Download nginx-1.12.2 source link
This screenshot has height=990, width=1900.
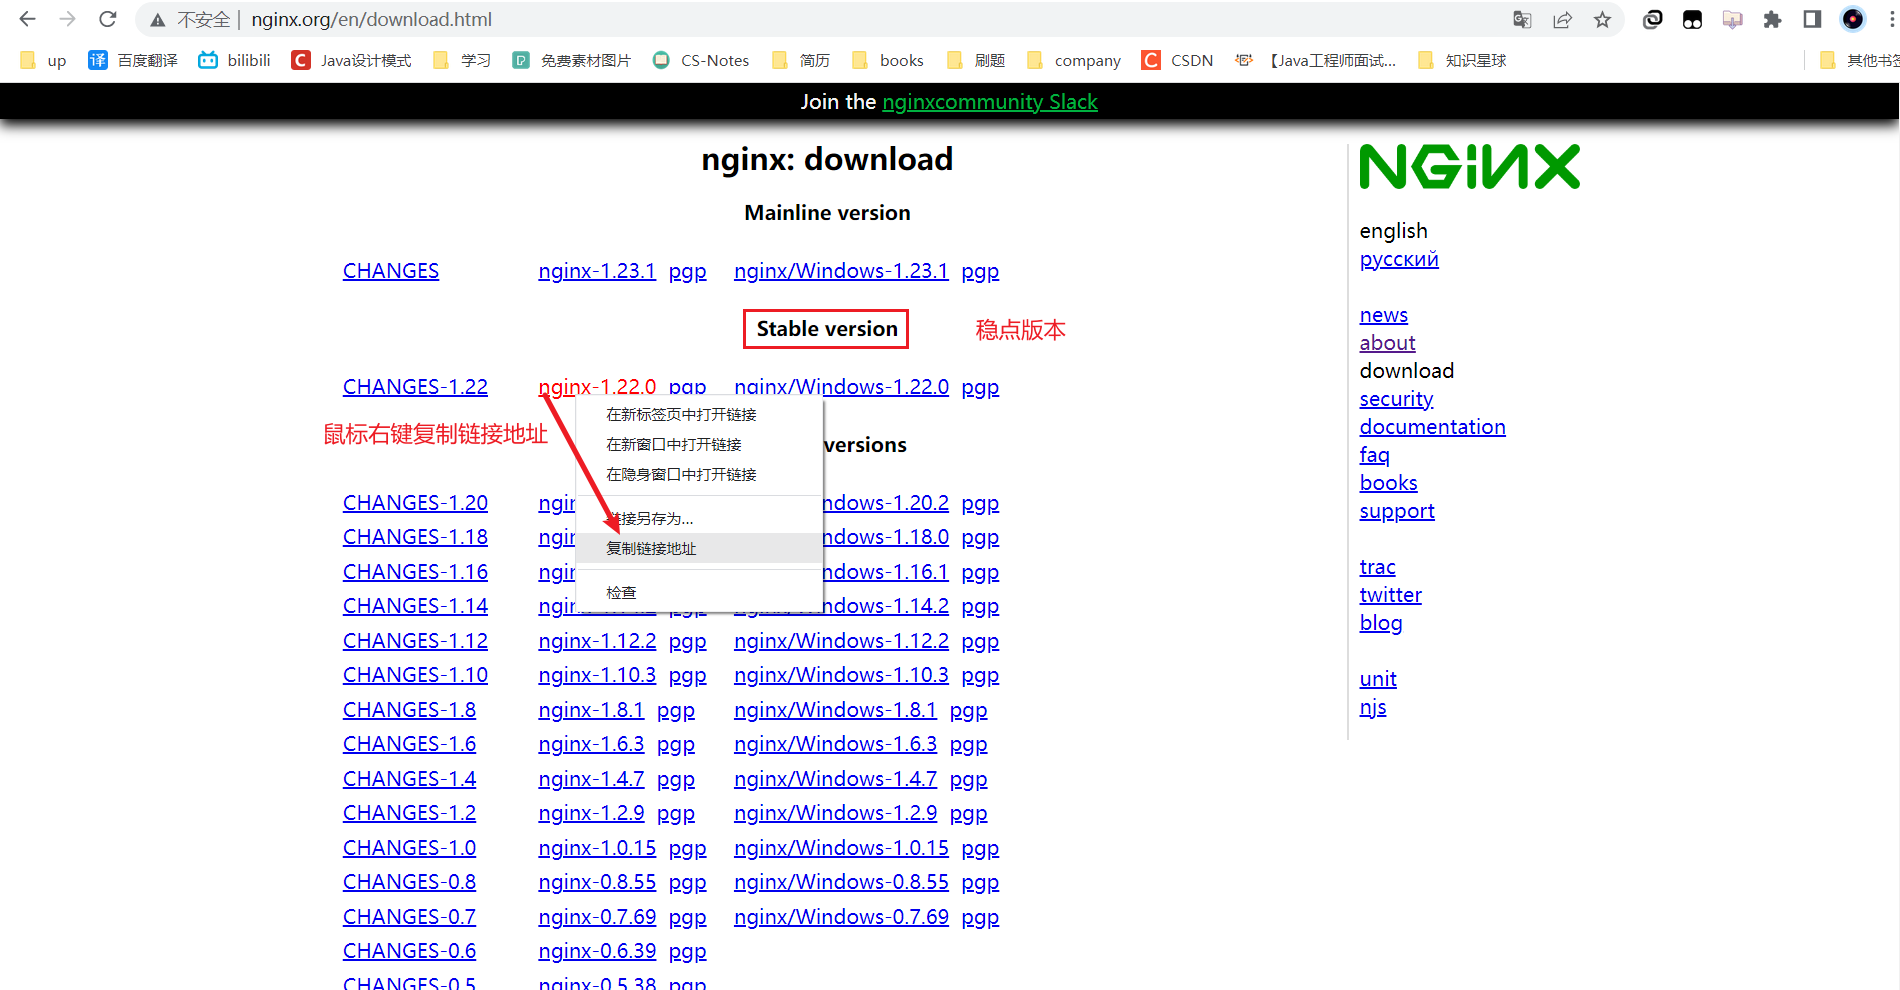(597, 641)
